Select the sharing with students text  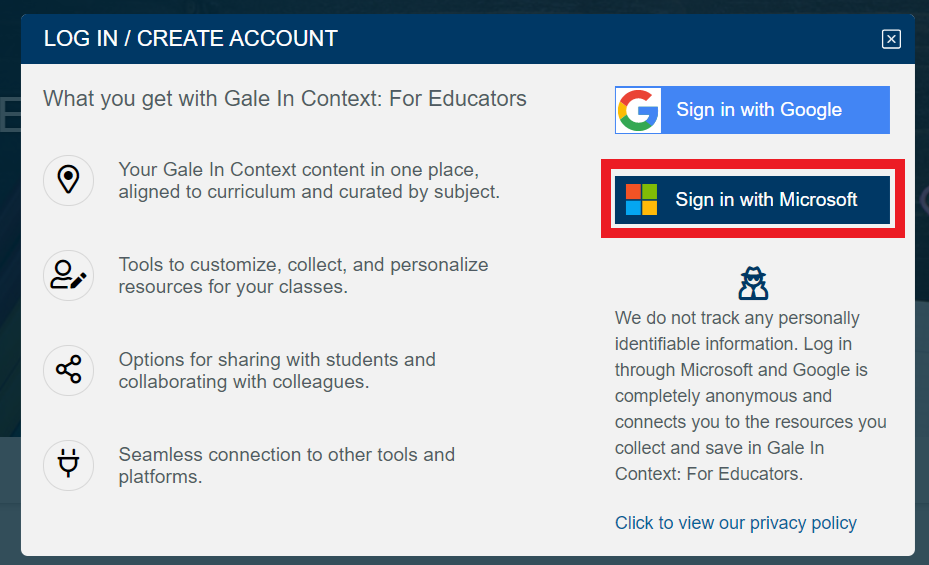tap(277, 371)
